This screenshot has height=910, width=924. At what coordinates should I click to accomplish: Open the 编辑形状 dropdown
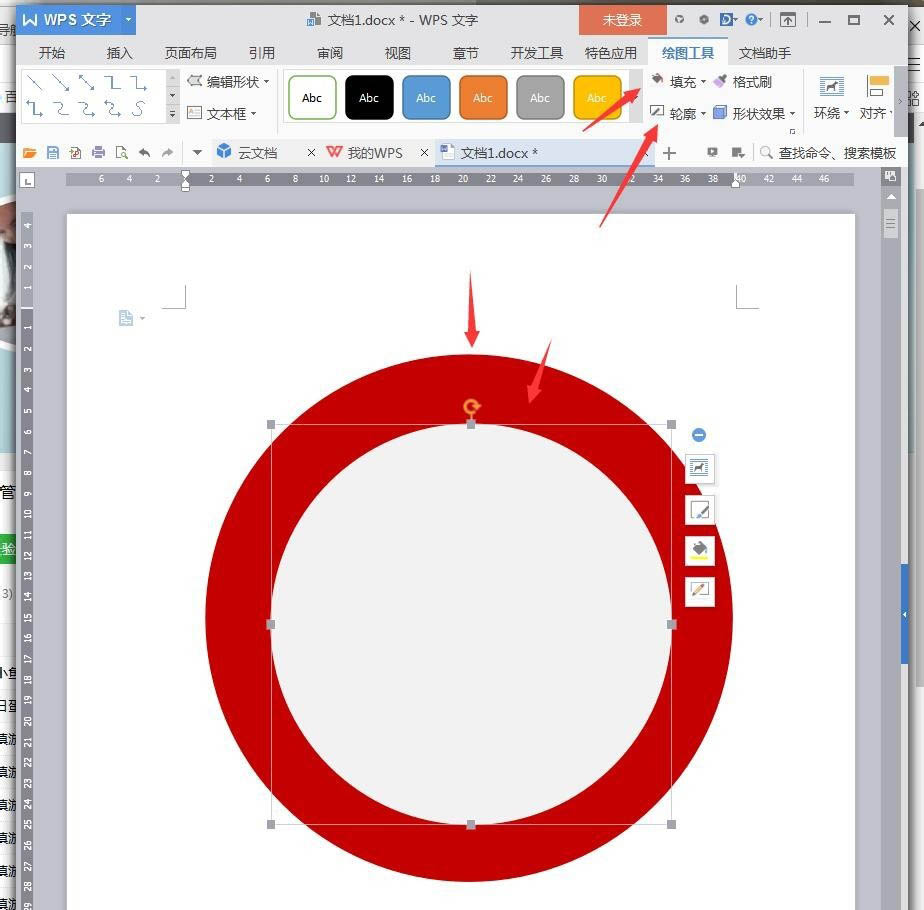point(267,81)
